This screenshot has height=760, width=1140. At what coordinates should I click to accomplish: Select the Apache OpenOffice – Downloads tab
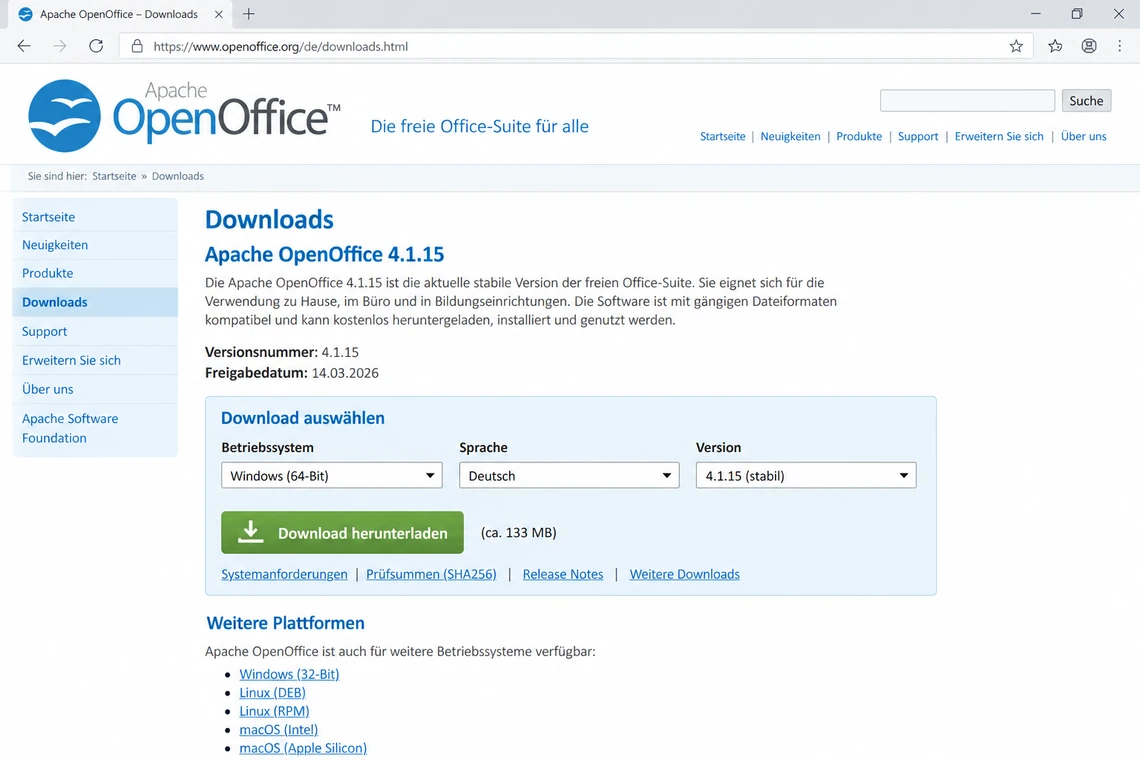120,14
